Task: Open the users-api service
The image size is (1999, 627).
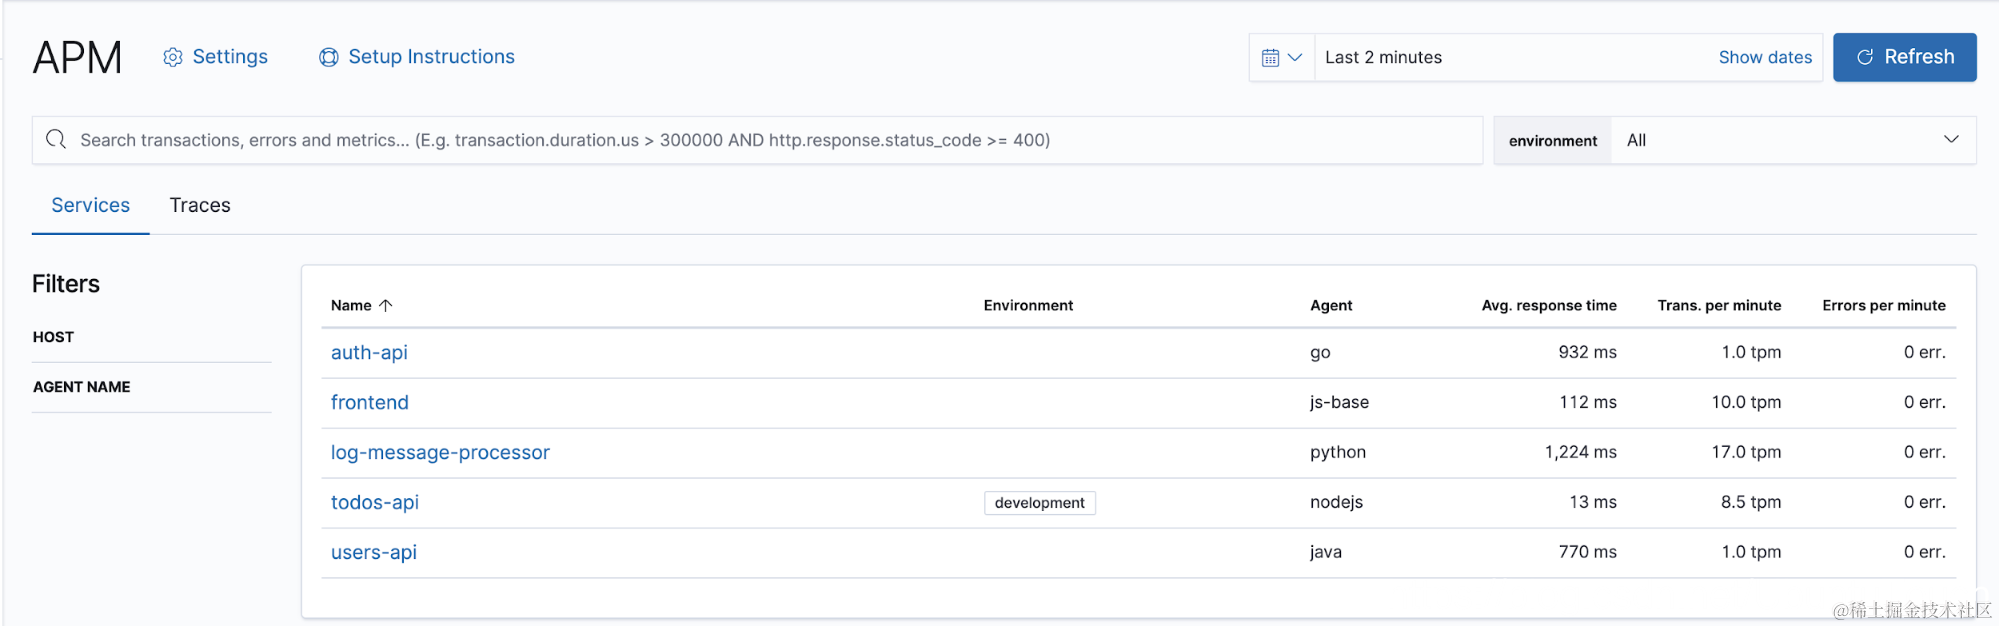Action: (374, 552)
